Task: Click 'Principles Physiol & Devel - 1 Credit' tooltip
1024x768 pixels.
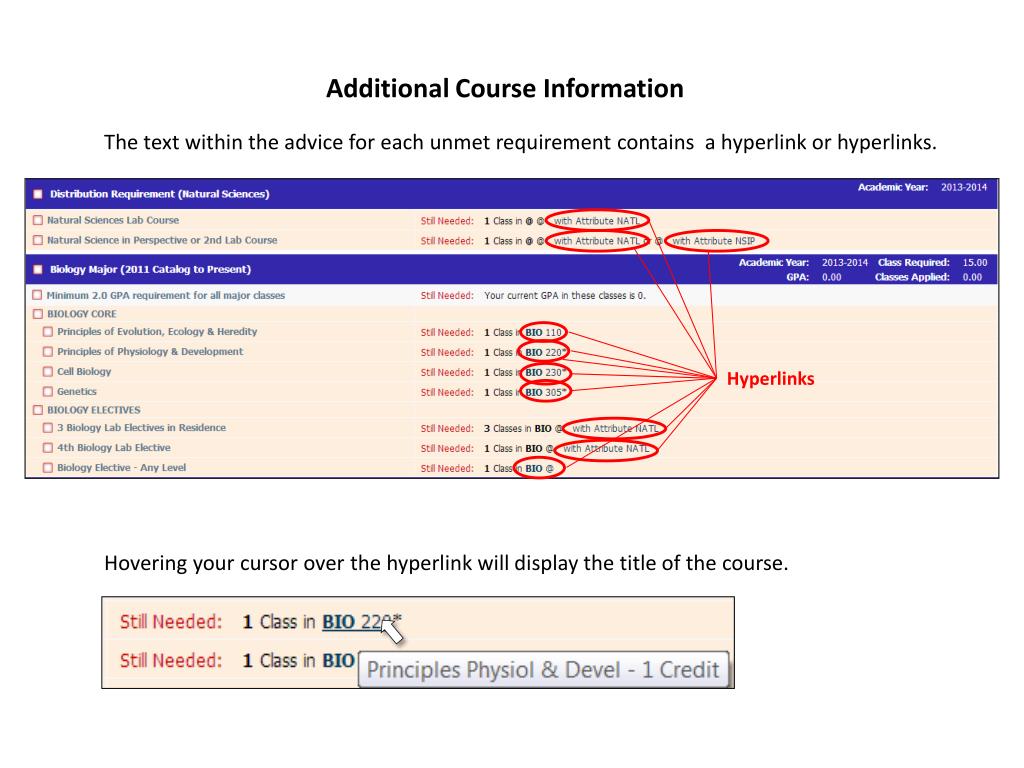Action: click(x=543, y=669)
